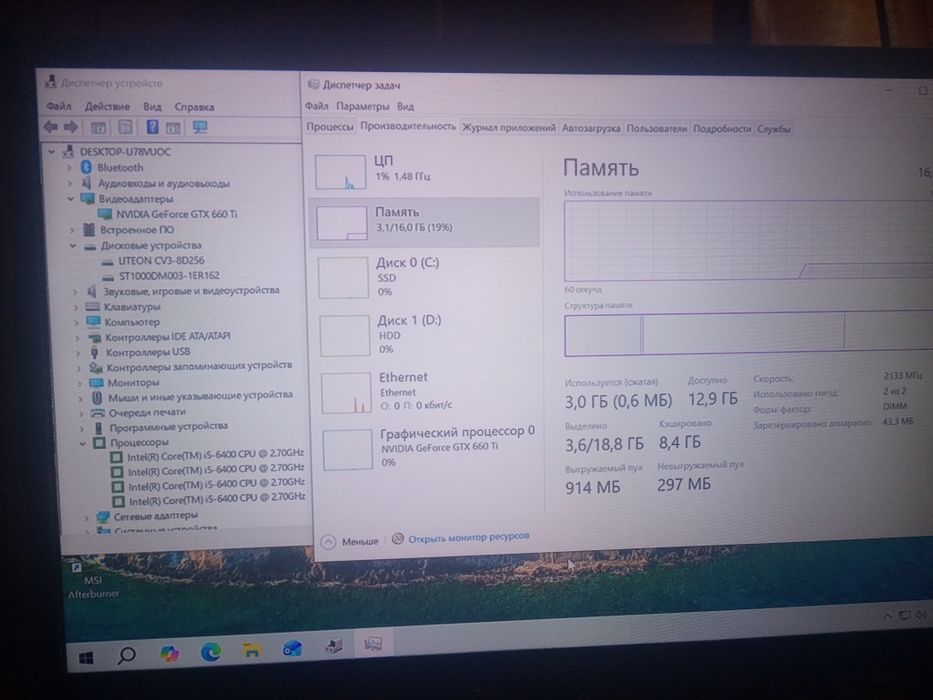Screen dimensions: 933x700
Task: Click the Fewer details arrow icon
Action: point(328,542)
